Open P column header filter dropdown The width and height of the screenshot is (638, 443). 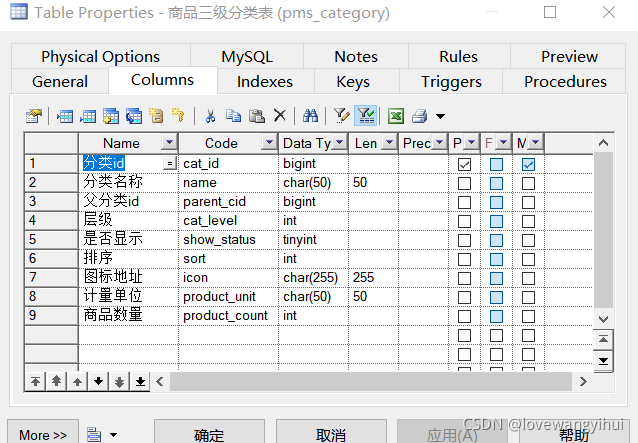(x=471, y=142)
